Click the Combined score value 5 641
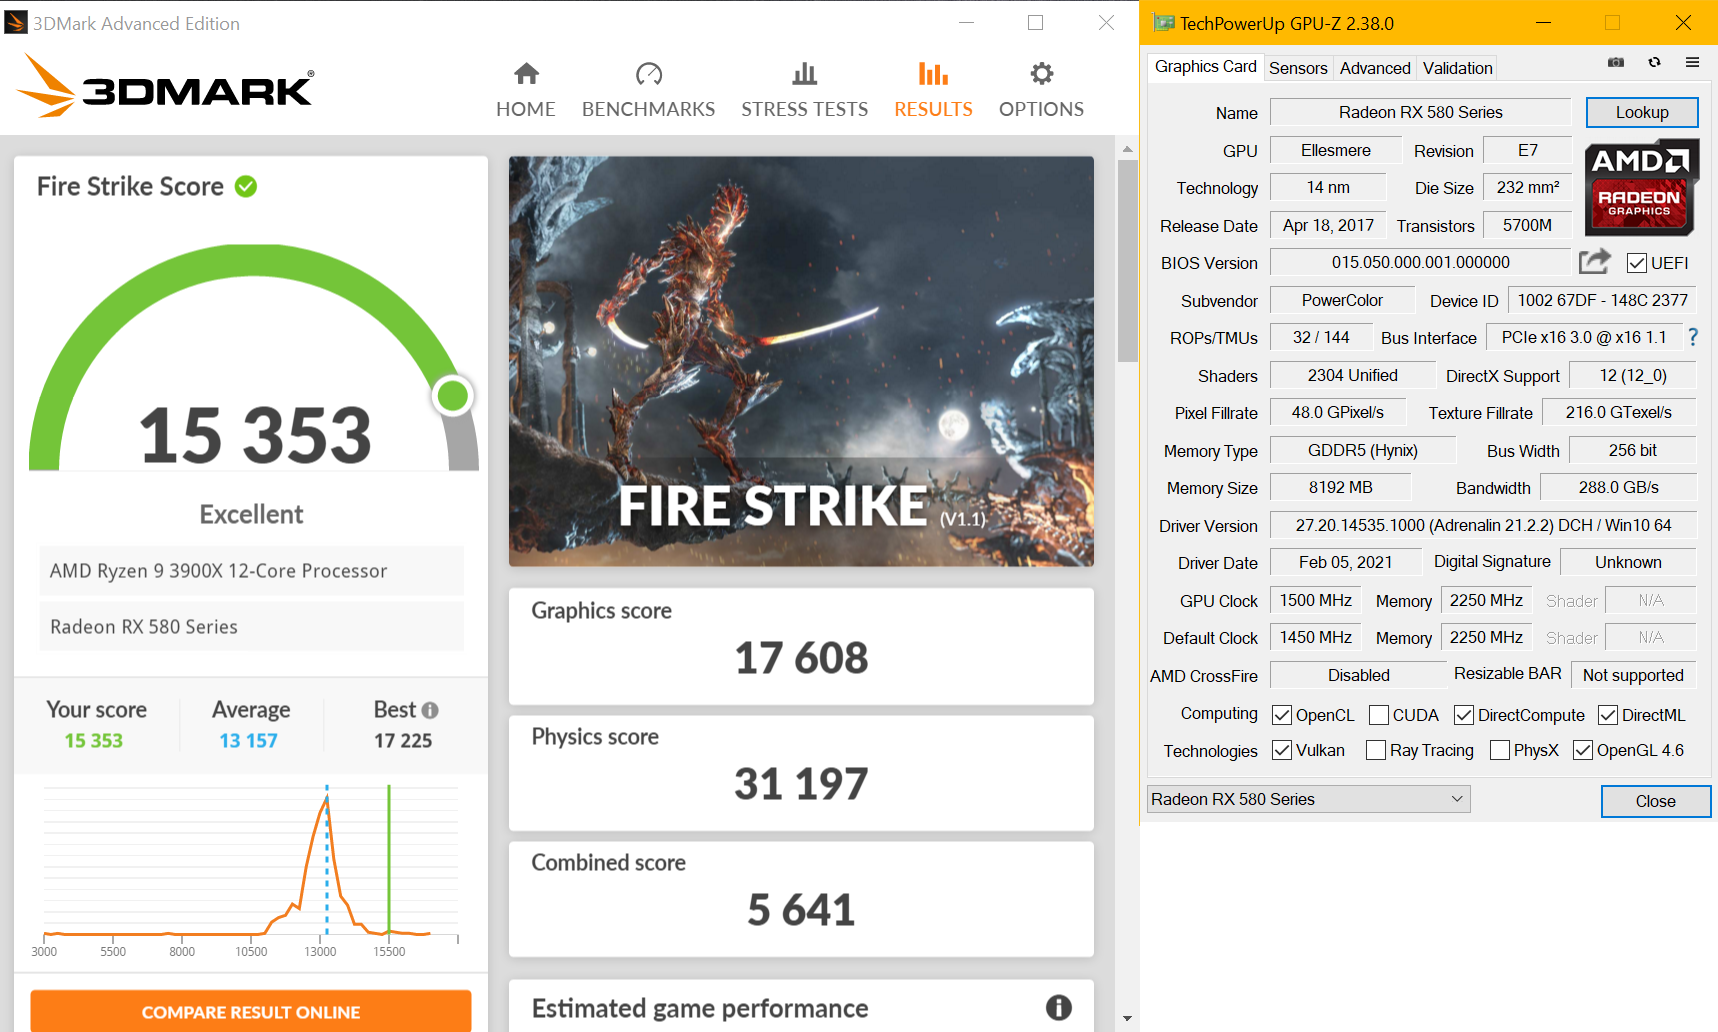1718x1032 pixels. click(801, 910)
